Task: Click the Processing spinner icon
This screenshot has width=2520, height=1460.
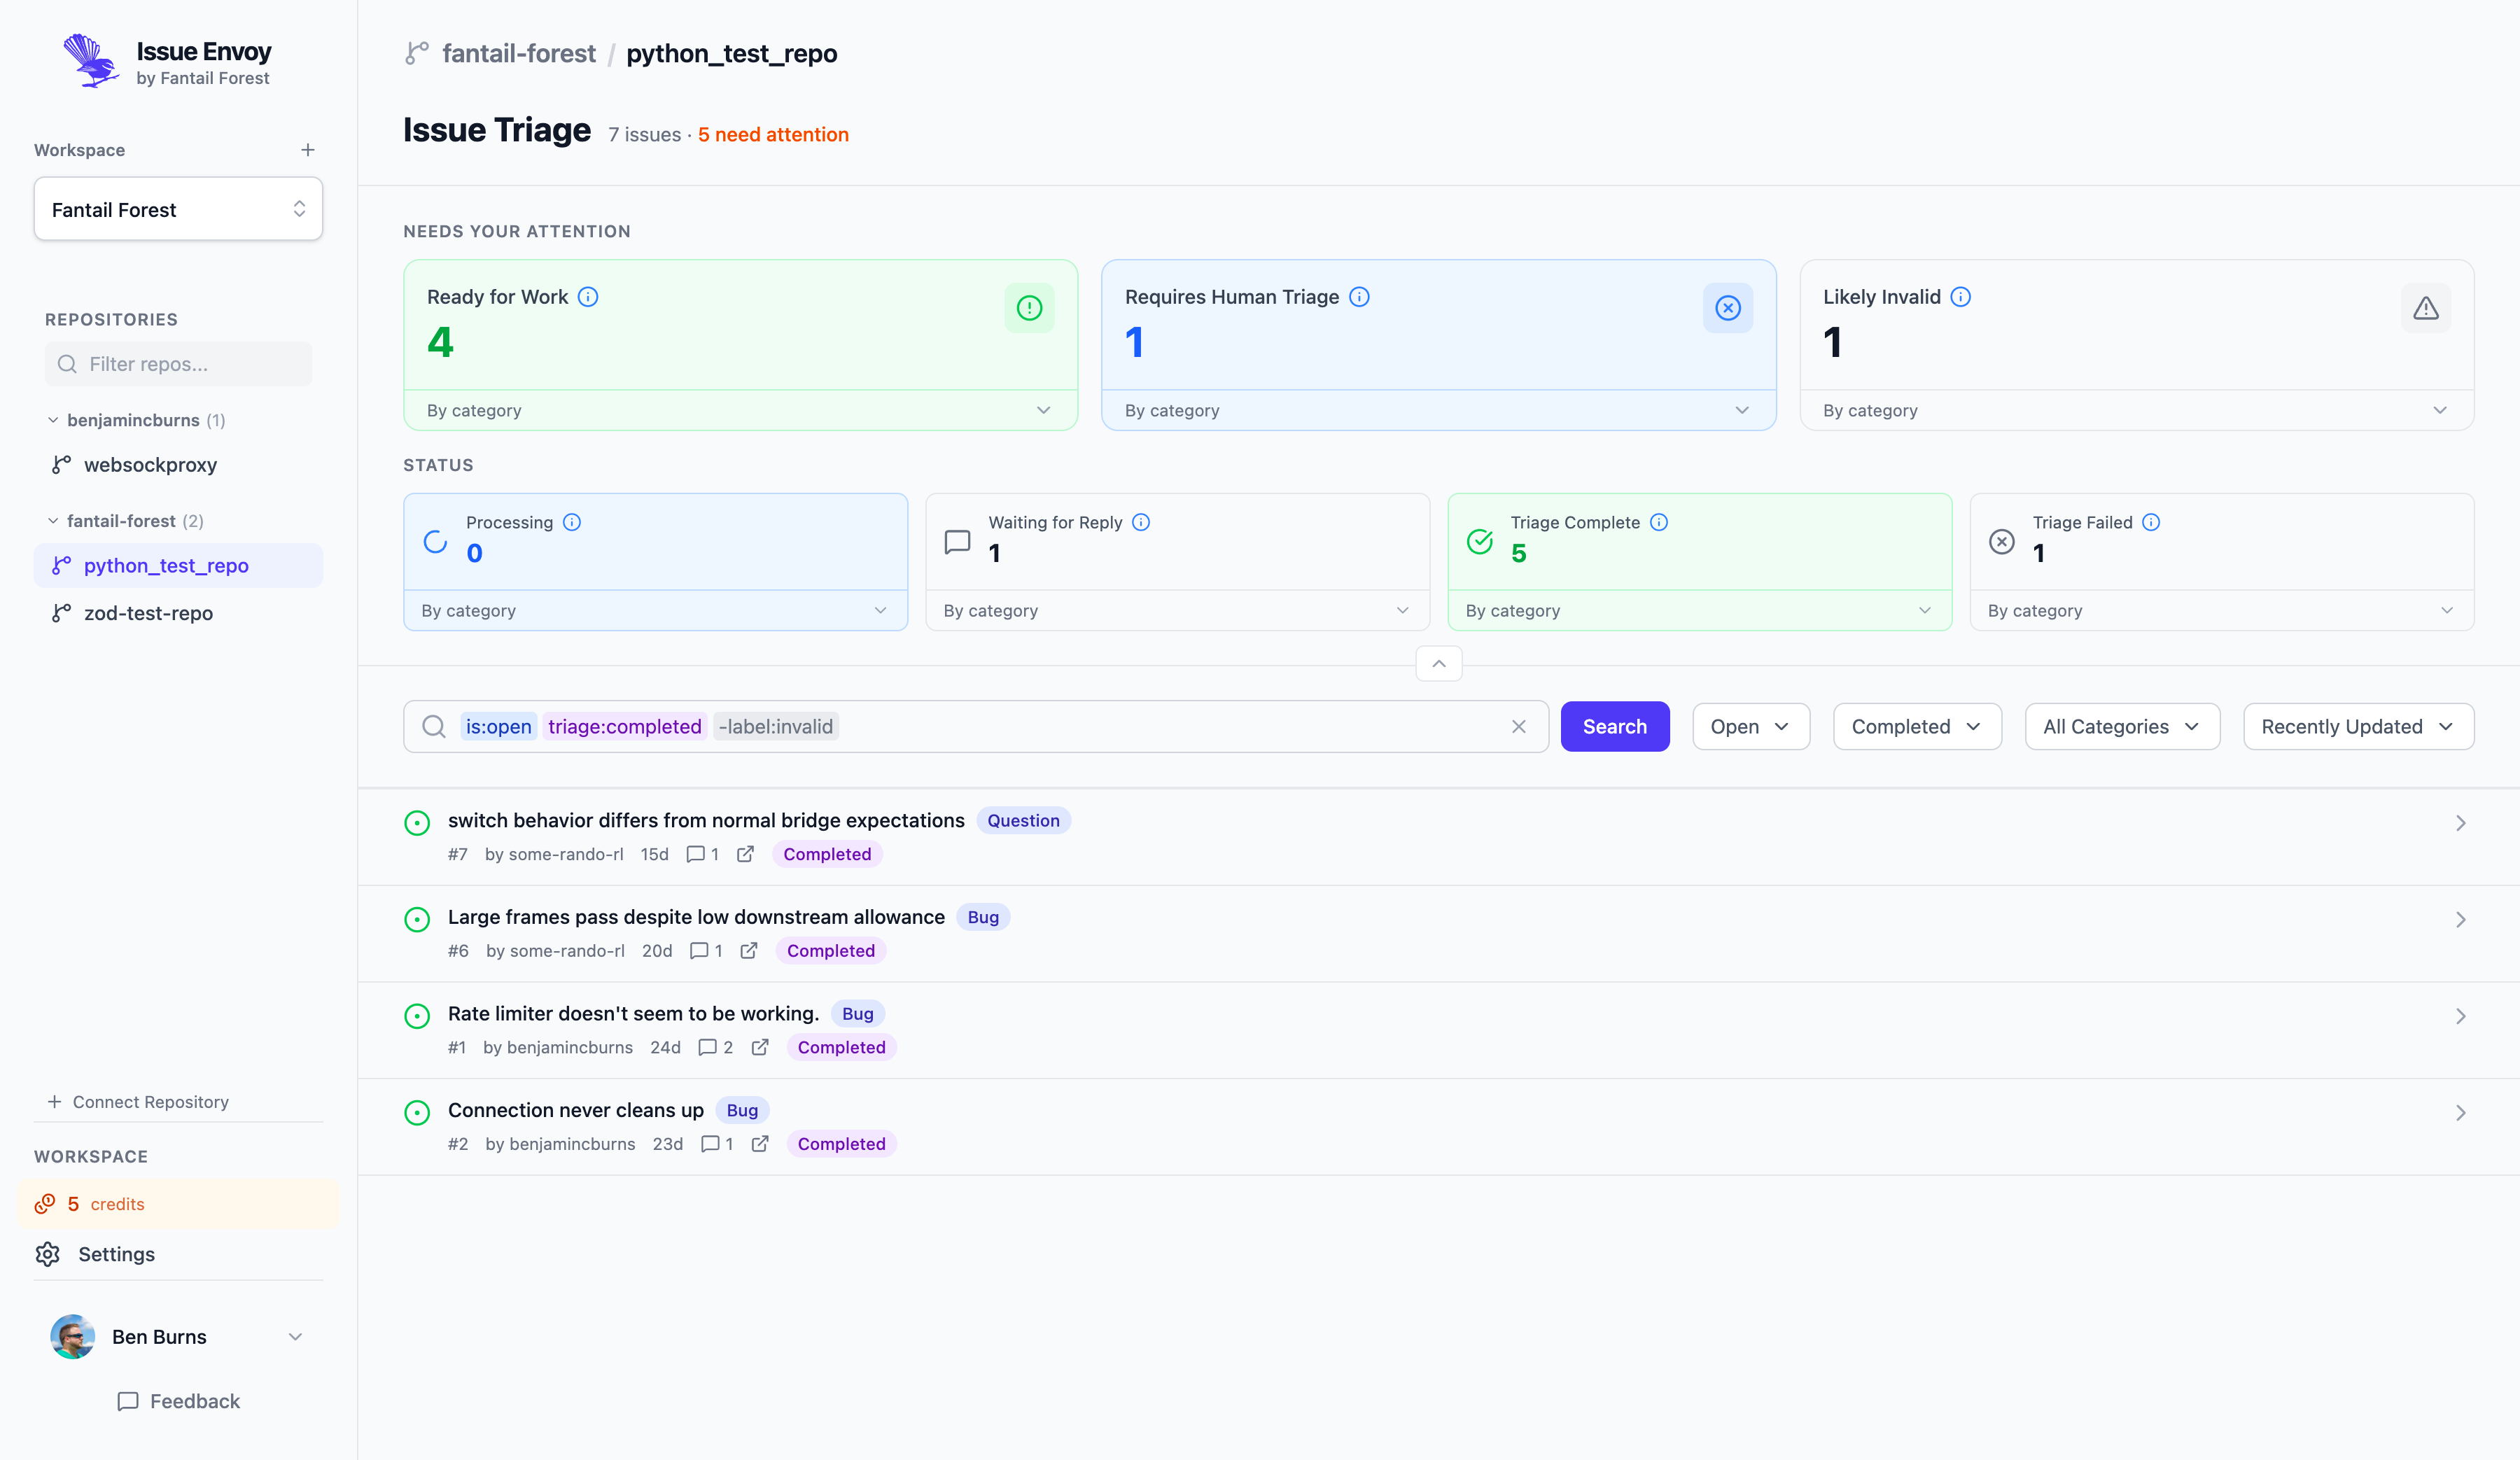Action: pyautogui.click(x=435, y=541)
